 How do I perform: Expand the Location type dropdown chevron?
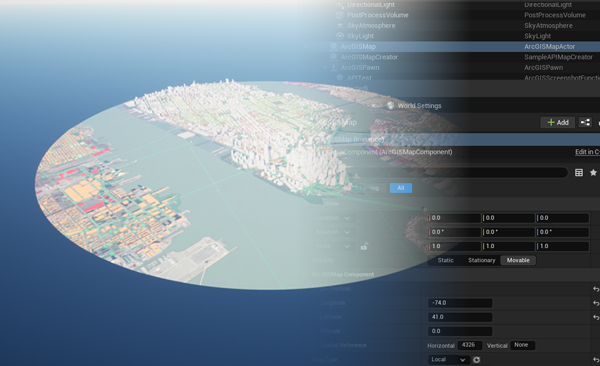[347, 218]
